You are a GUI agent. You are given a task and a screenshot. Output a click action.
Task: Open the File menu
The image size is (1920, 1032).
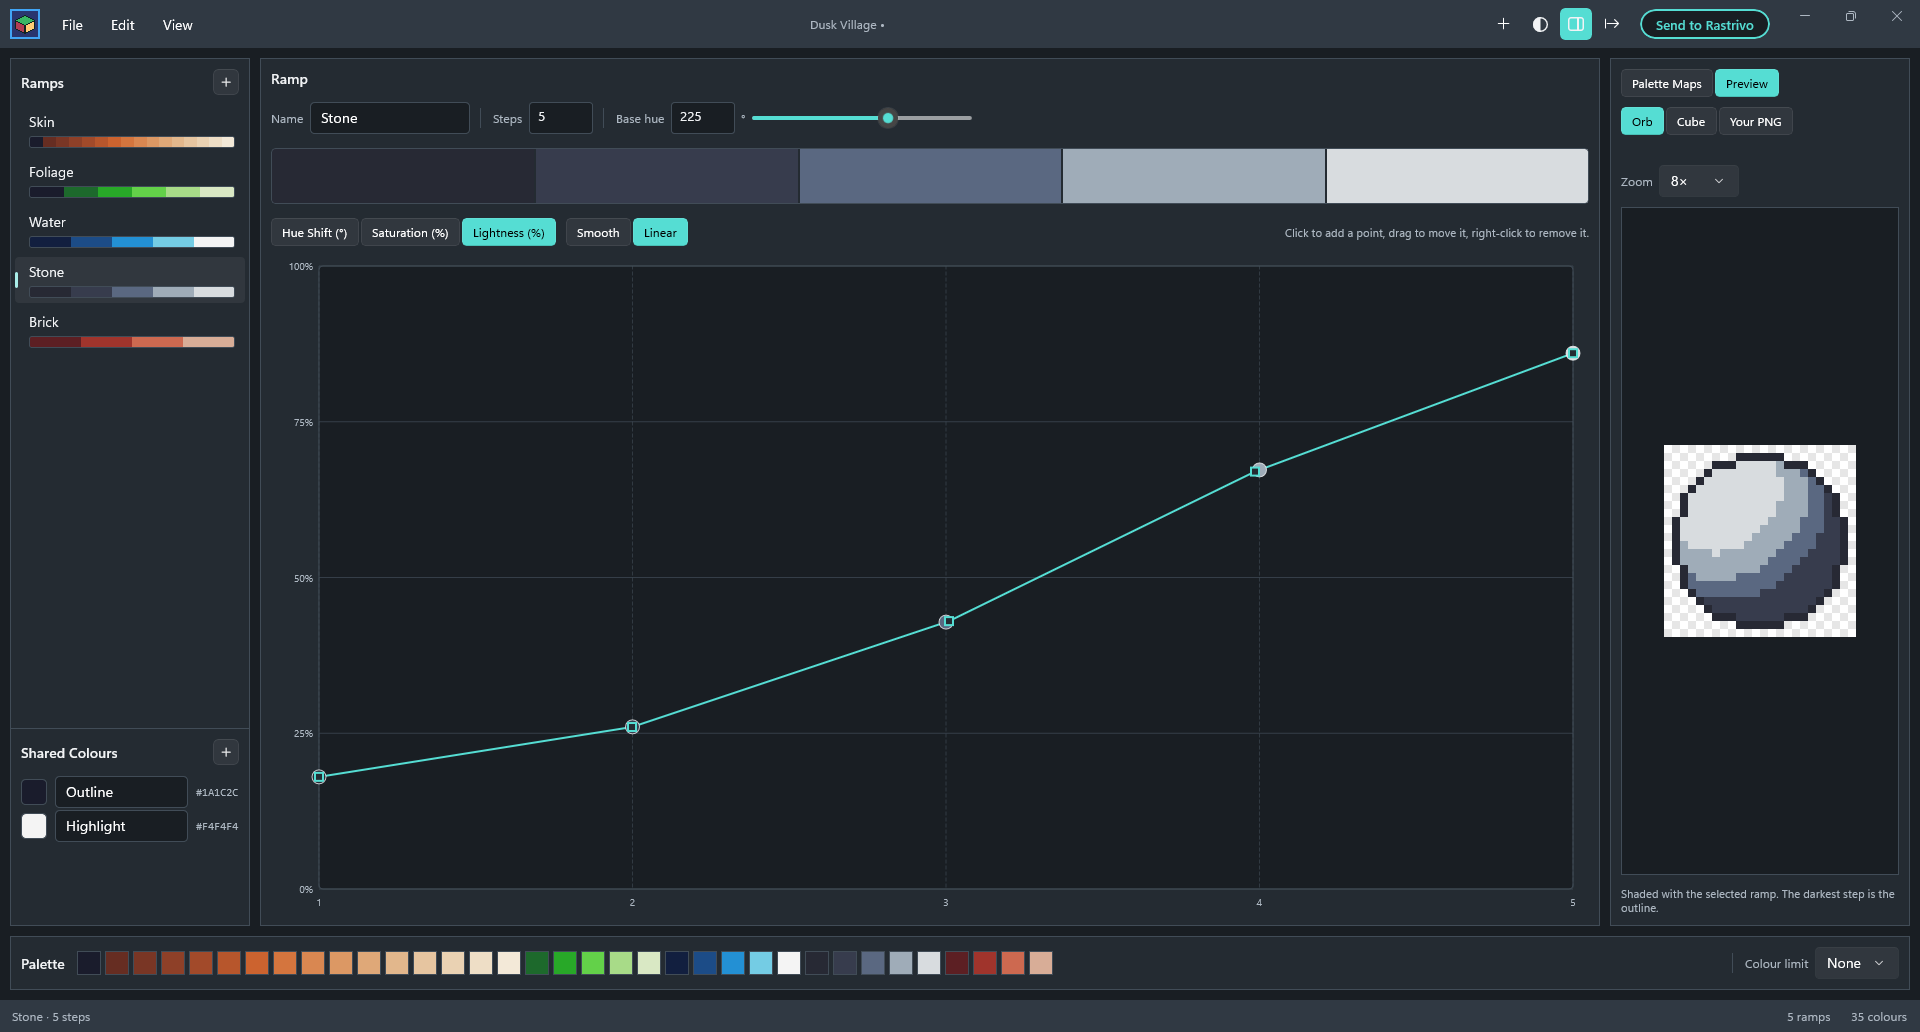(72, 25)
